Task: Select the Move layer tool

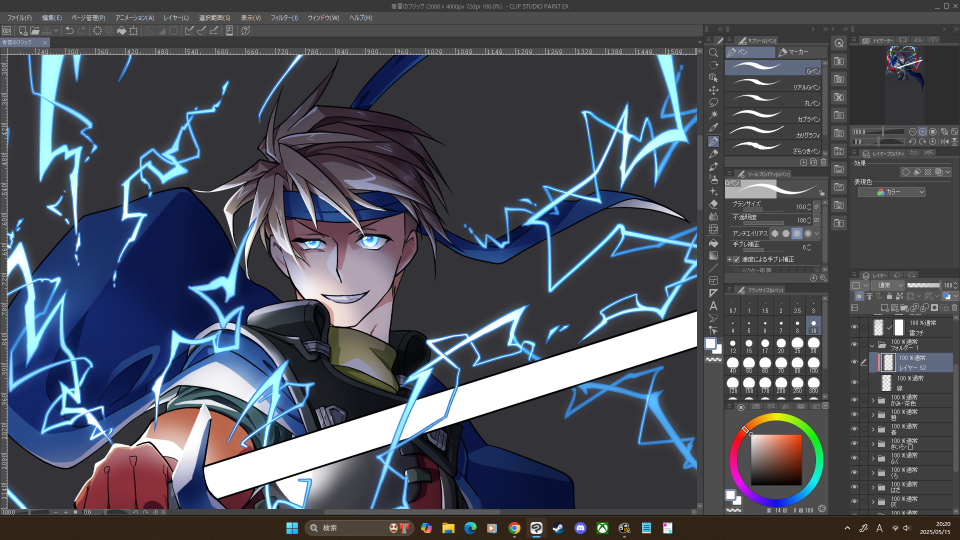Action: tap(713, 77)
